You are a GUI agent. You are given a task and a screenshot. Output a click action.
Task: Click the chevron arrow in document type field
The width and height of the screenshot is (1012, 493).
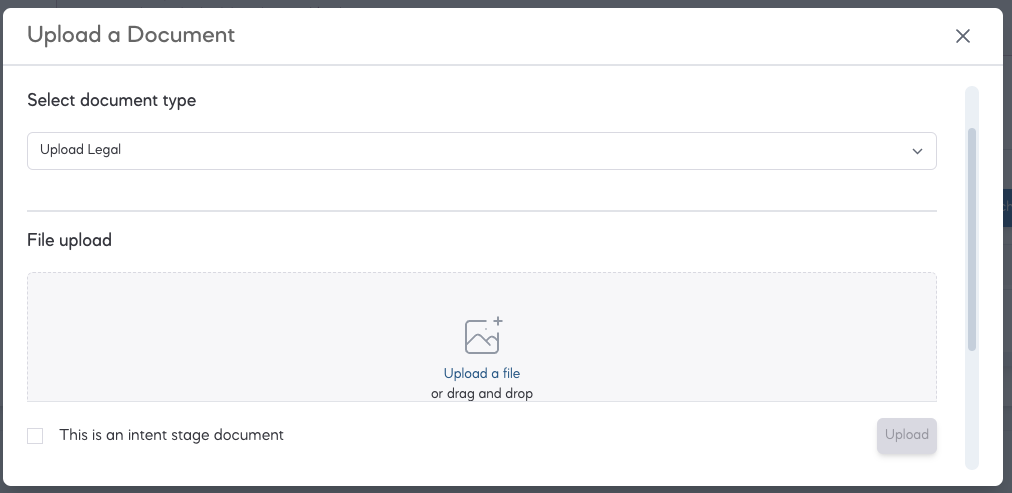[917, 152]
